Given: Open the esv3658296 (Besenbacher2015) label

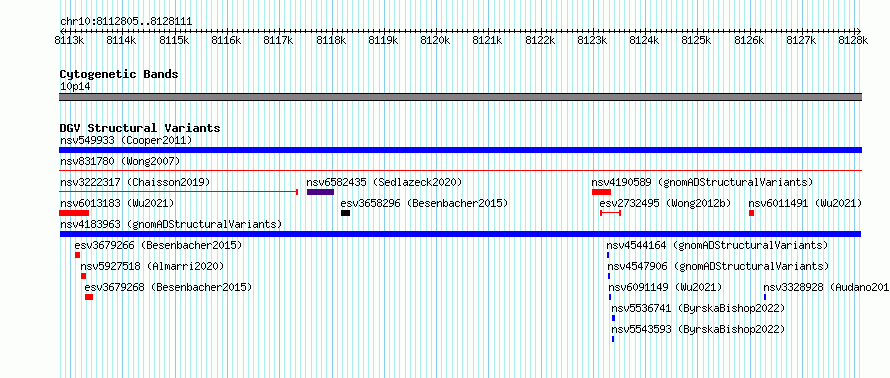Looking at the screenshot, I should (x=424, y=203).
